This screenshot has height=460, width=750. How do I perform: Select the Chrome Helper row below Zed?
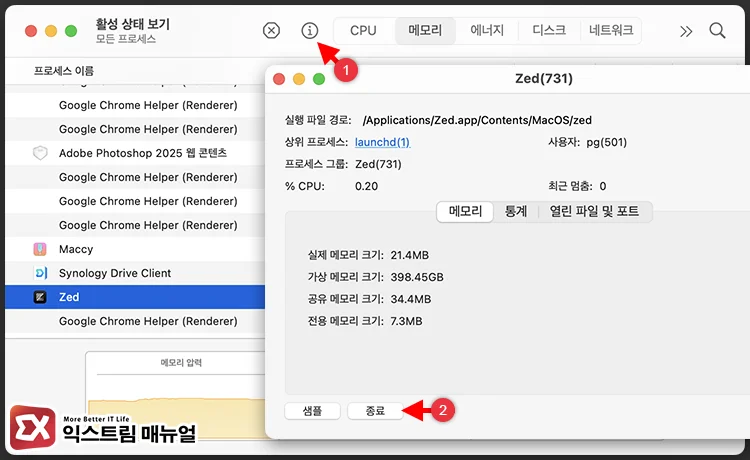[135, 321]
